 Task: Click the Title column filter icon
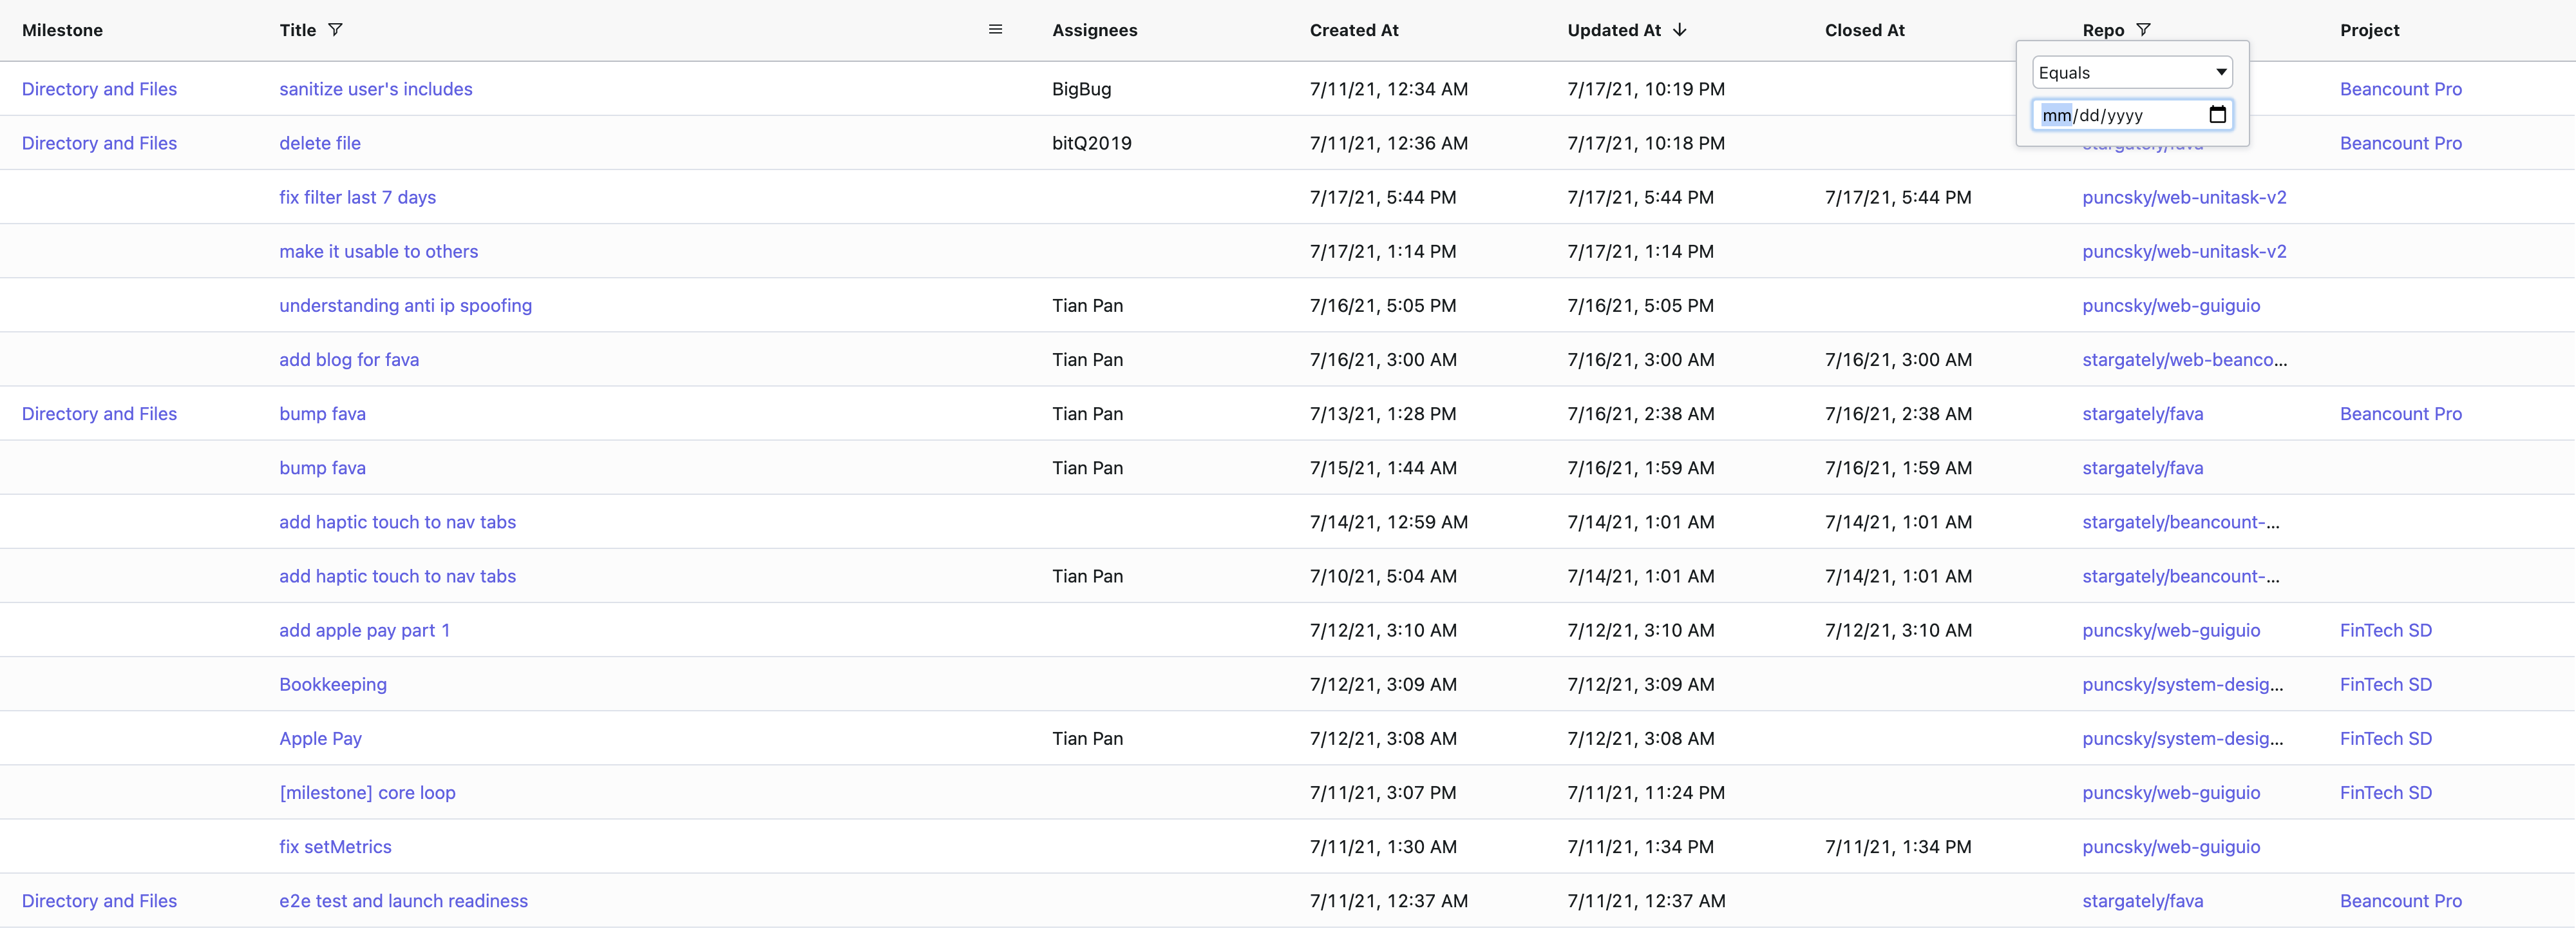point(335,30)
